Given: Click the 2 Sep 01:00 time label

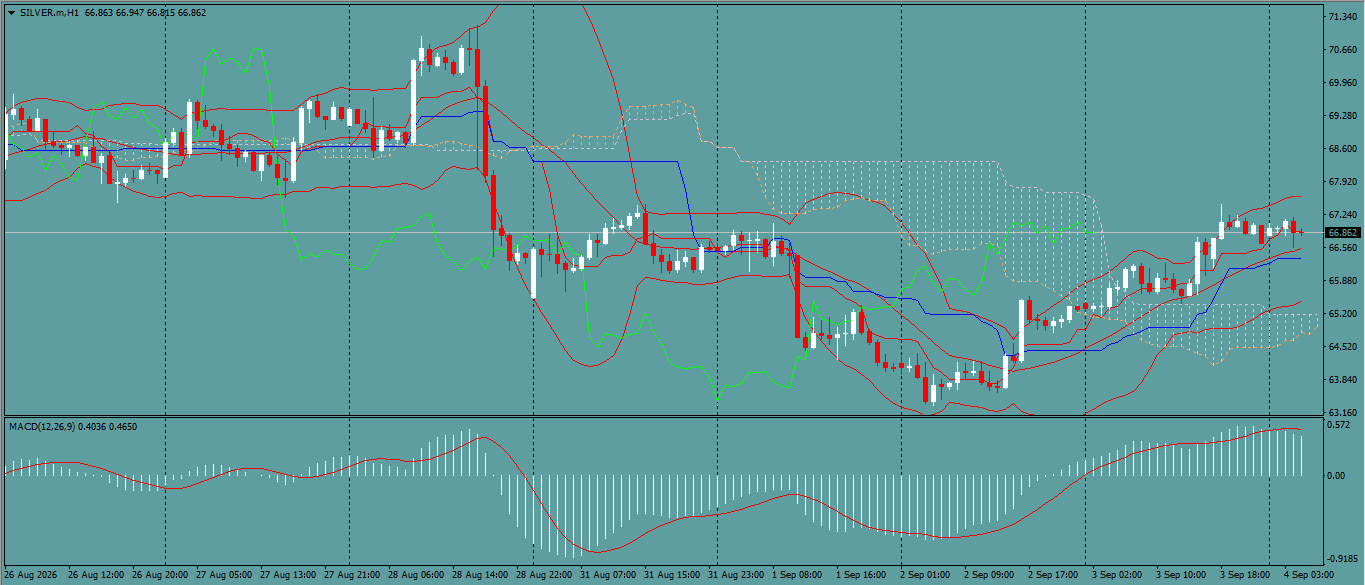Looking at the screenshot, I should coord(925,576).
